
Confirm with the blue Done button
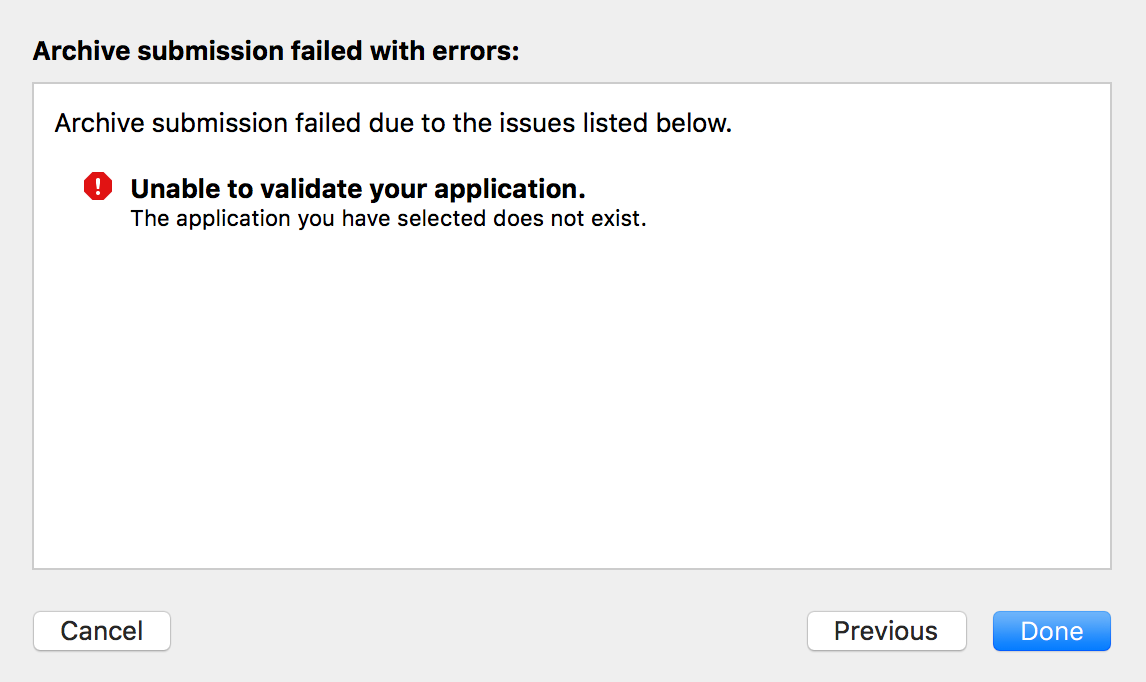pyautogui.click(x=1051, y=631)
